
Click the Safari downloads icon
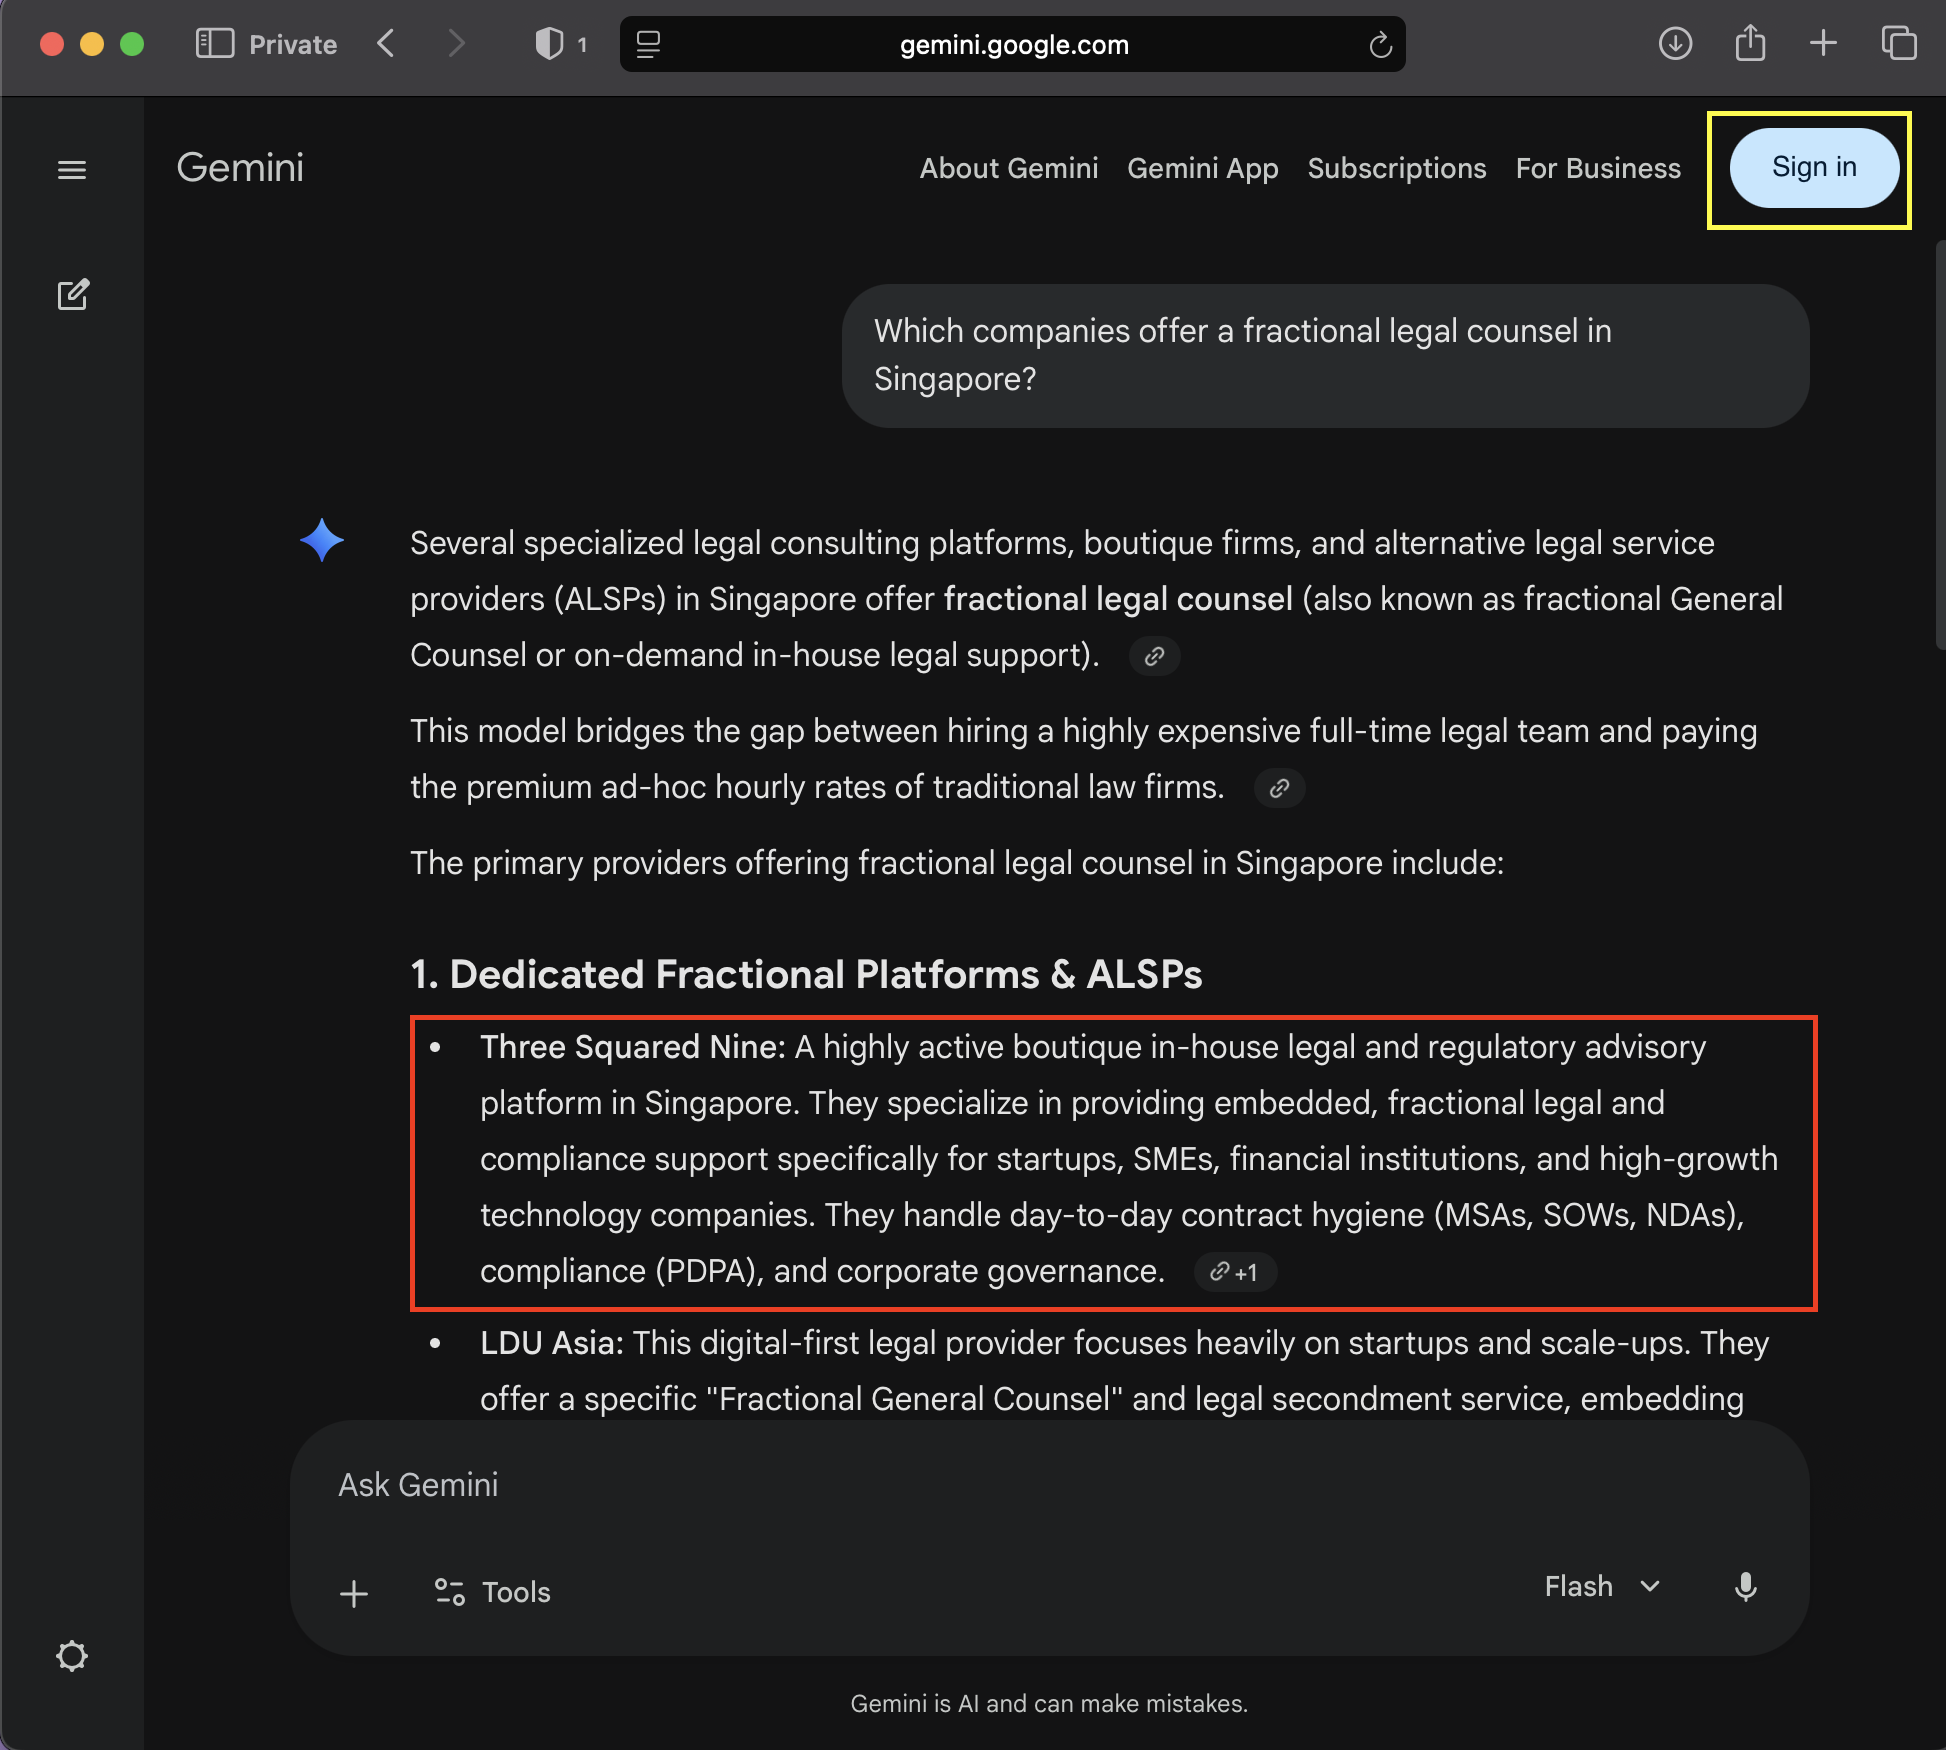click(x=1675, y=44)
